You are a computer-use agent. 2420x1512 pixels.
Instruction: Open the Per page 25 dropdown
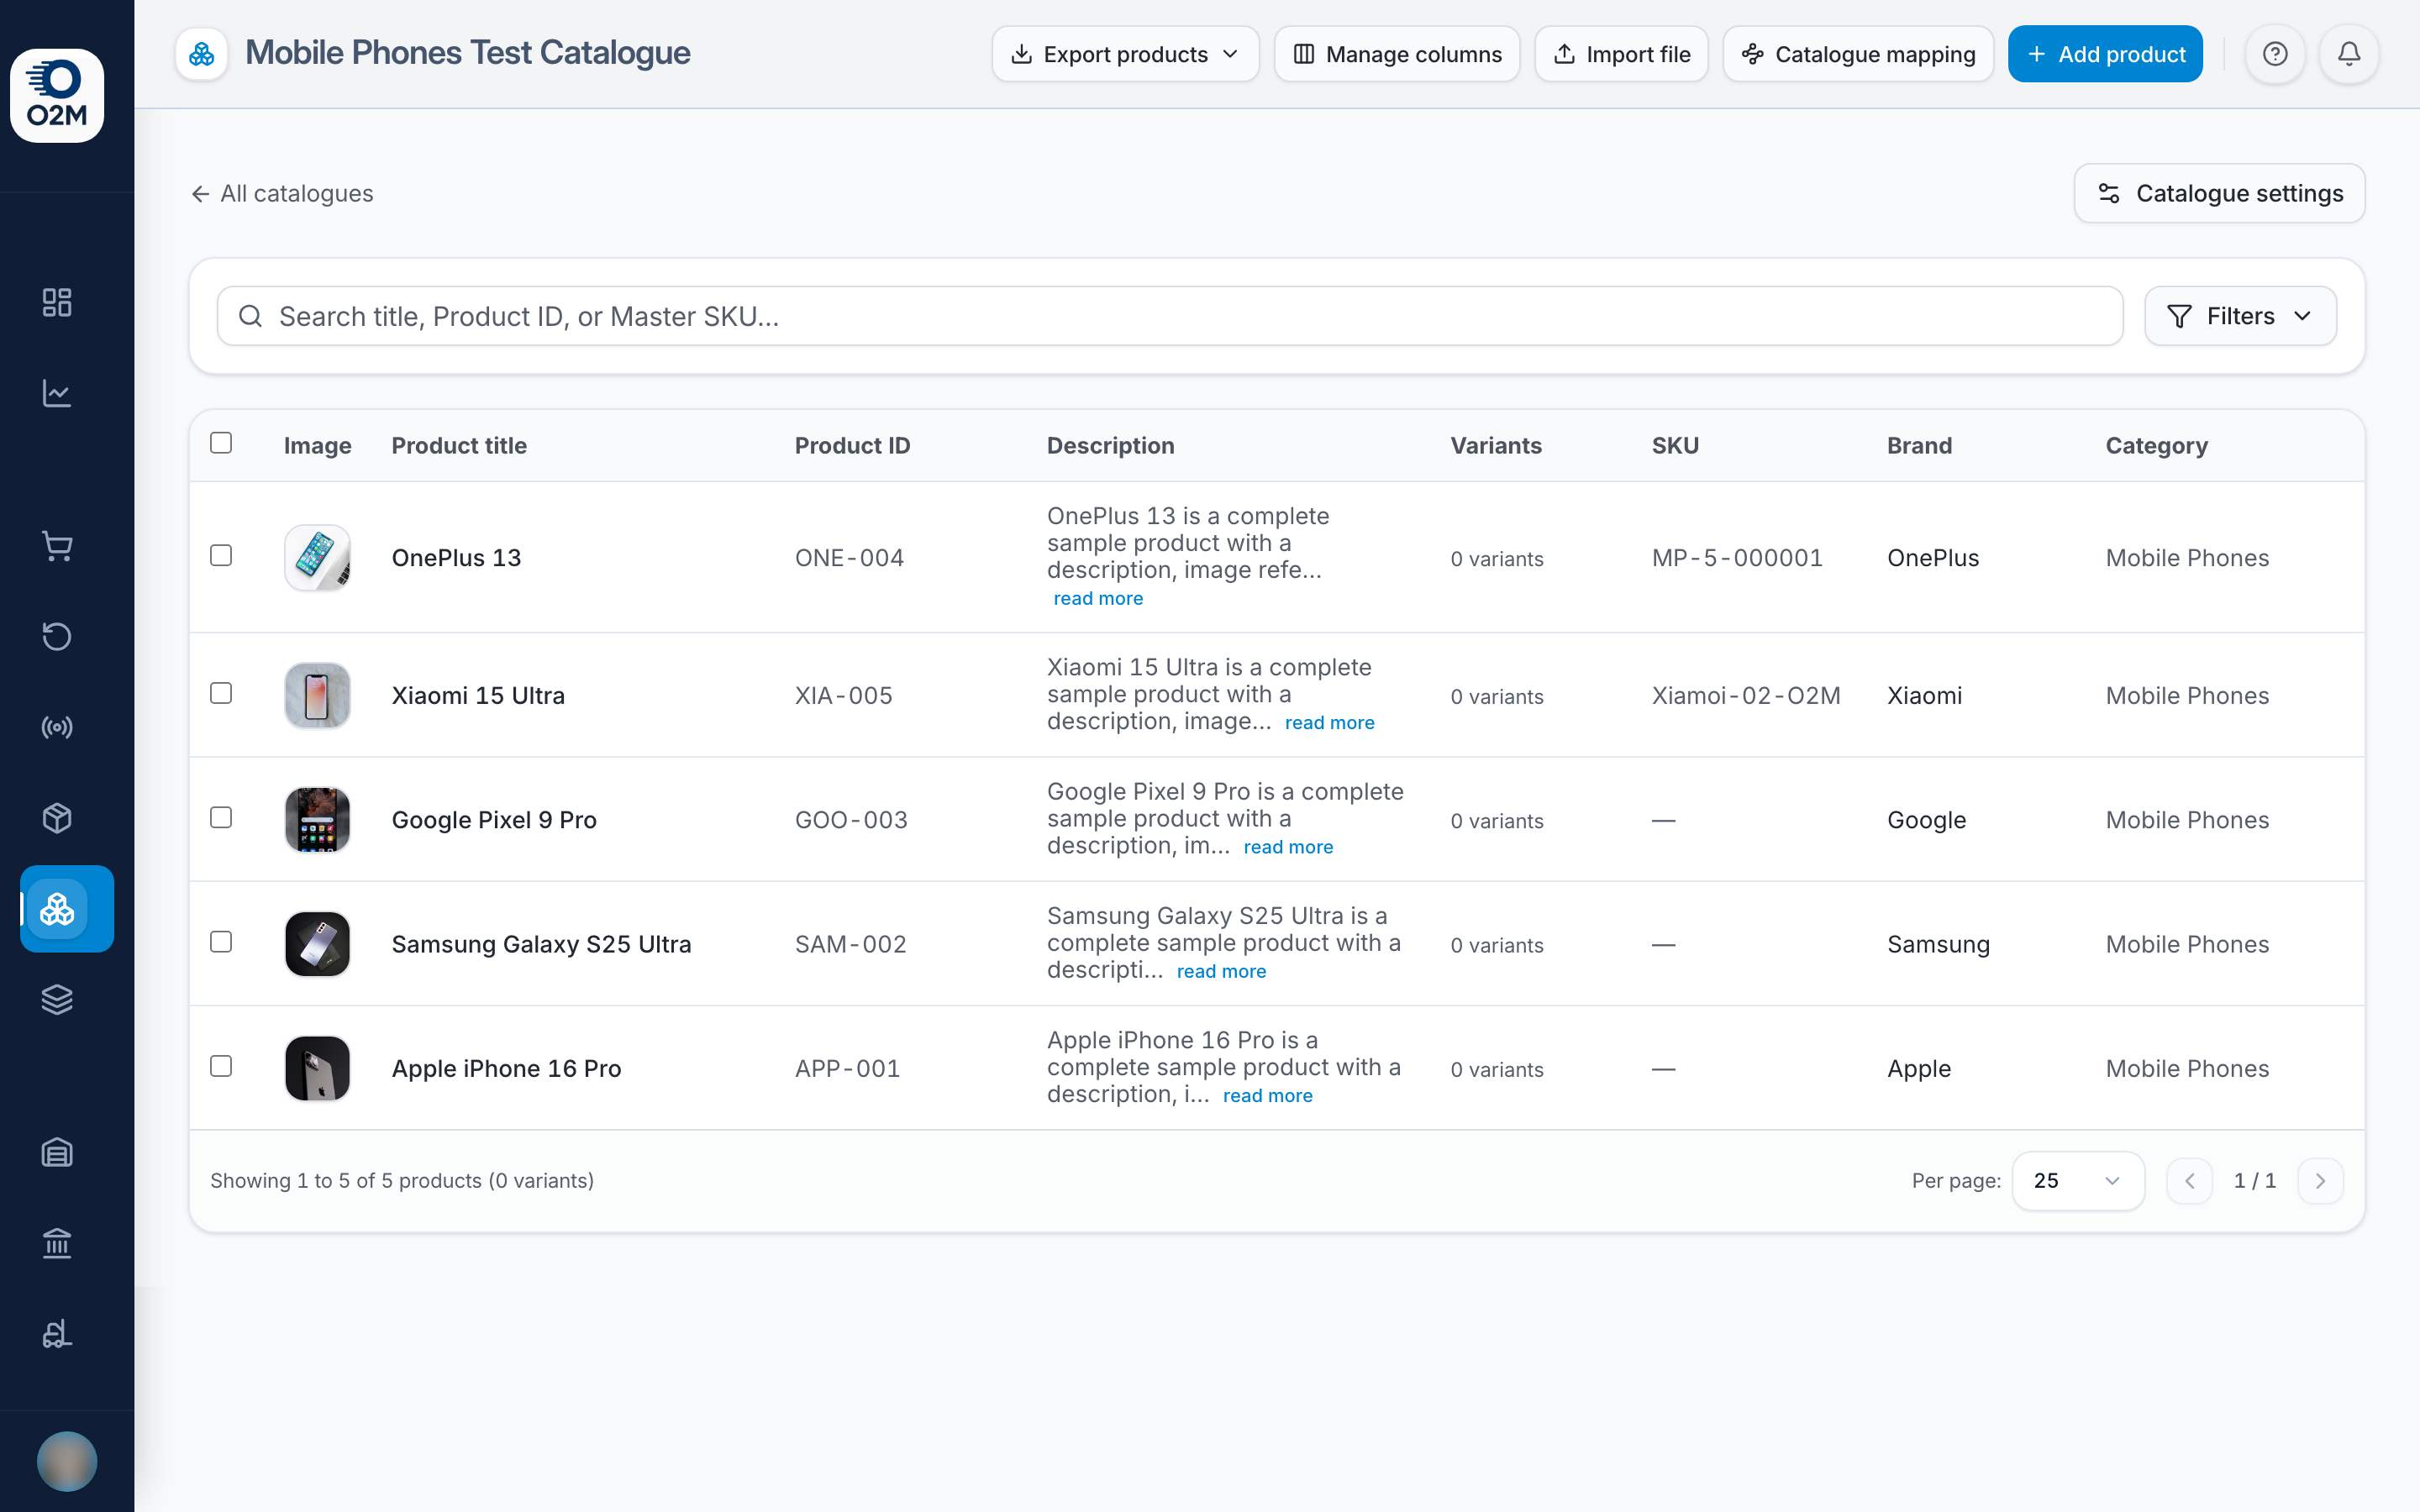pos(2077,1181)
